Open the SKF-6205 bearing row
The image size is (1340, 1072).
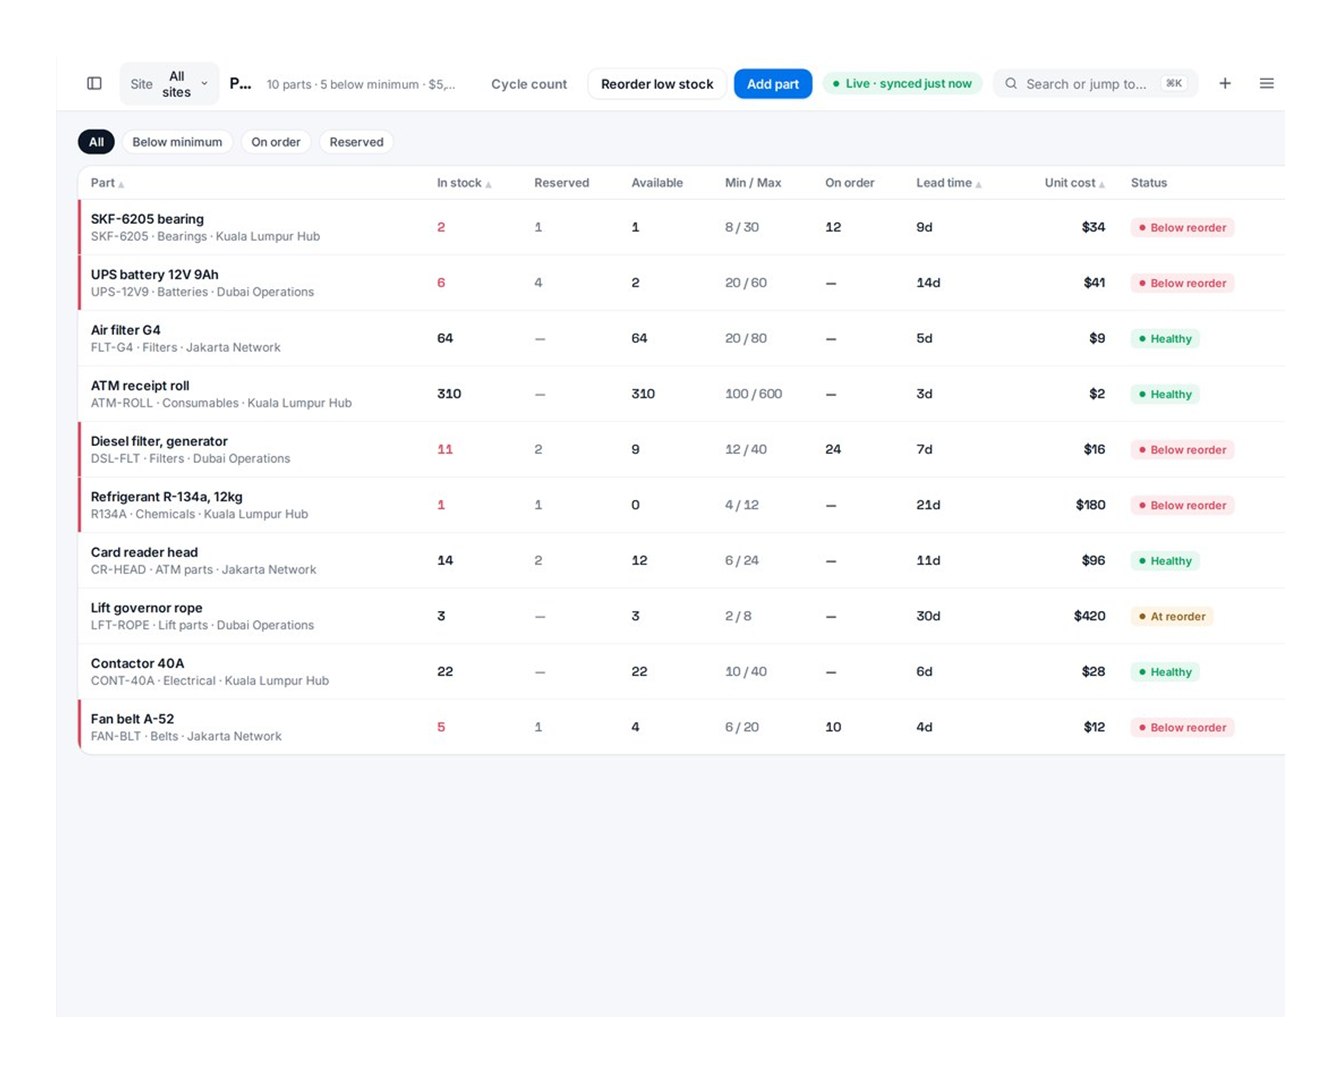click(681, 227)
